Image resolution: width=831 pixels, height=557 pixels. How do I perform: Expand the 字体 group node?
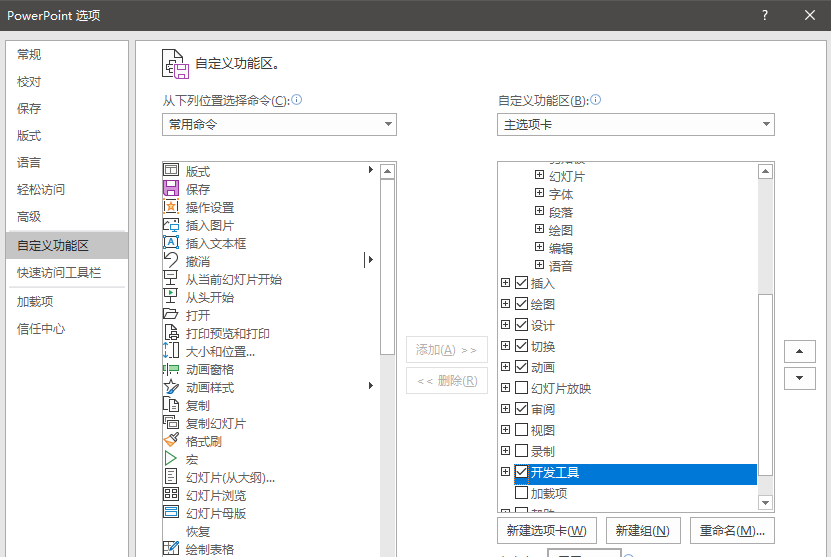pyautogui.click(x=540, y=193)
